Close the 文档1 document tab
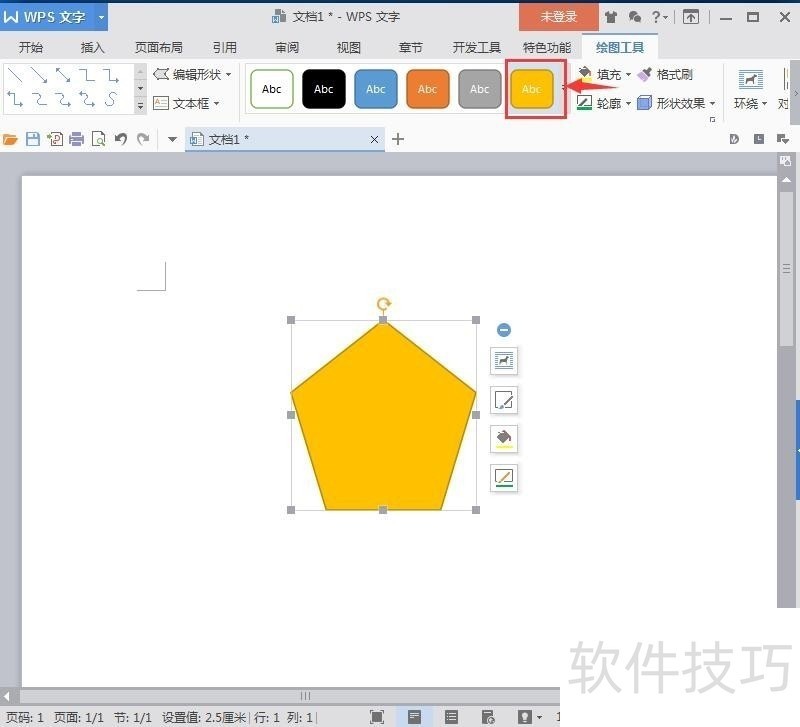This screenshot has width=800, height=727. 374,139
